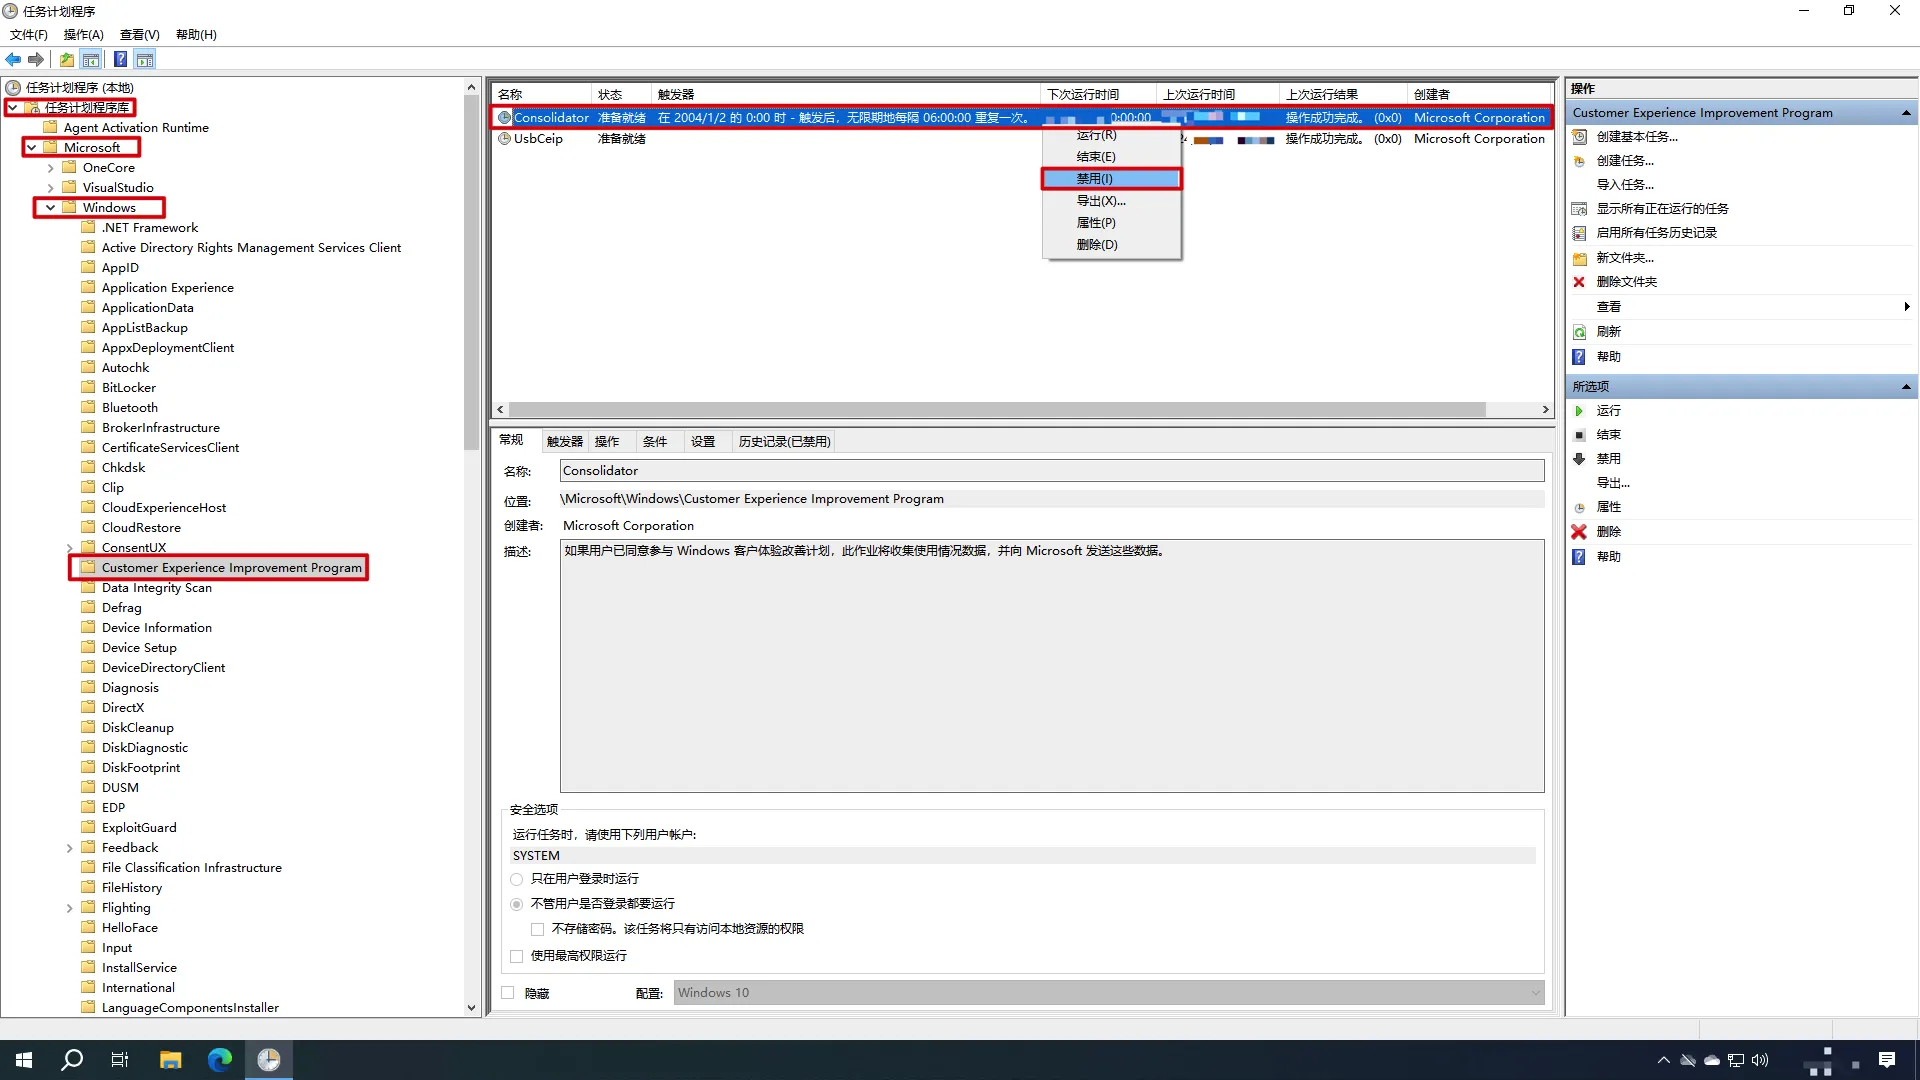1920x1080 pixels.
Task: Click the blue help toolbar icon
Action: (120, 60)
